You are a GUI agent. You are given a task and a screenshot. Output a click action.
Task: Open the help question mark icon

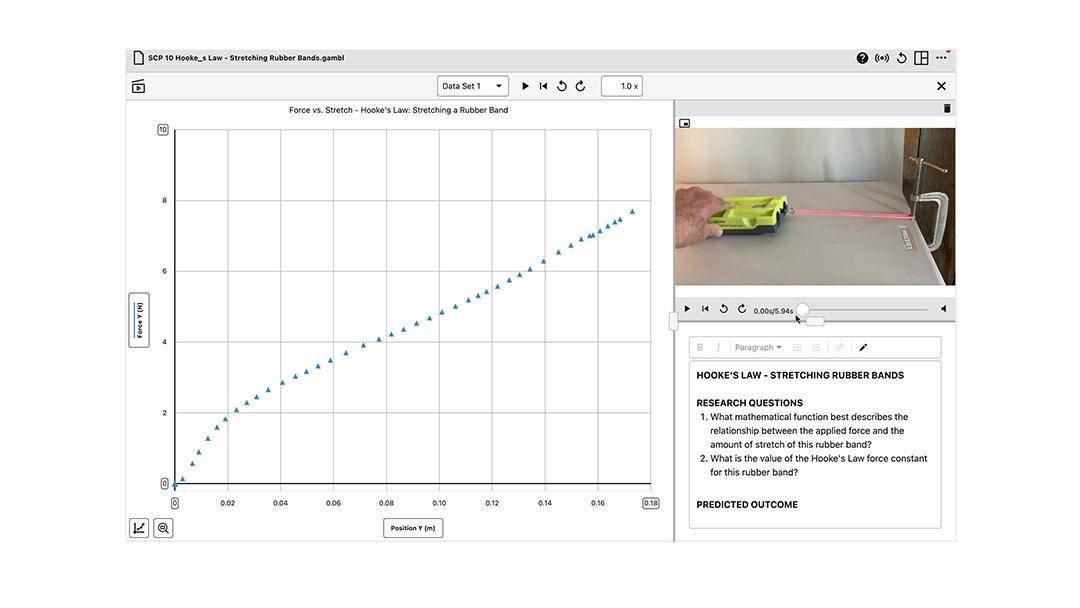tap(862, 58)
